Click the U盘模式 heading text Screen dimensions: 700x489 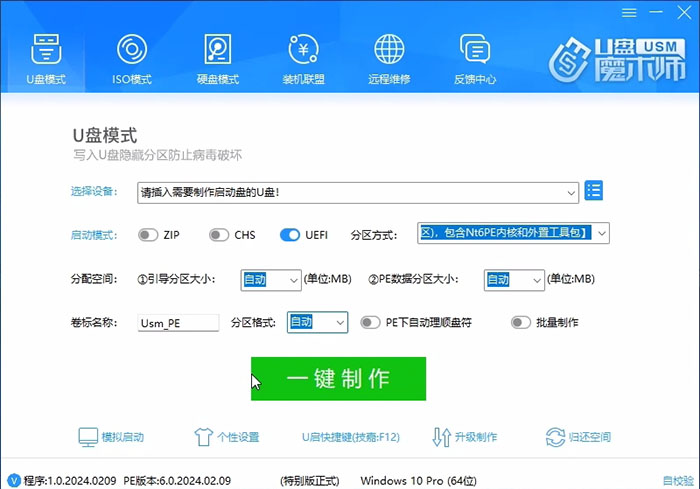(x=105, y=135)
